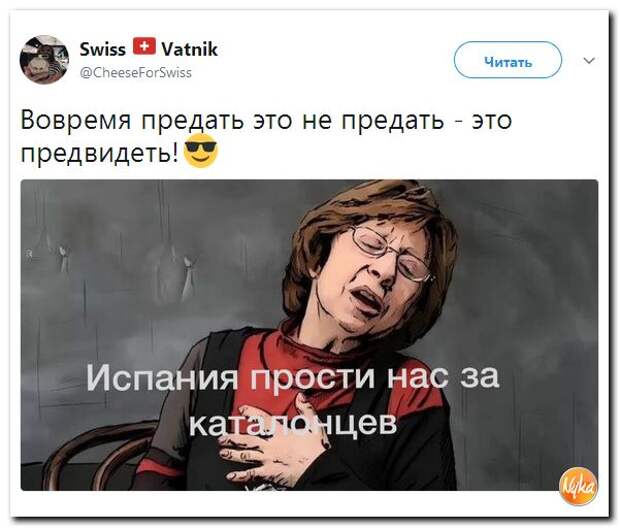The image size is (620, 528).
Task: Open the Swiss Vatnik profile avatar
Action: pyautogui.click(x=44, y=60)
